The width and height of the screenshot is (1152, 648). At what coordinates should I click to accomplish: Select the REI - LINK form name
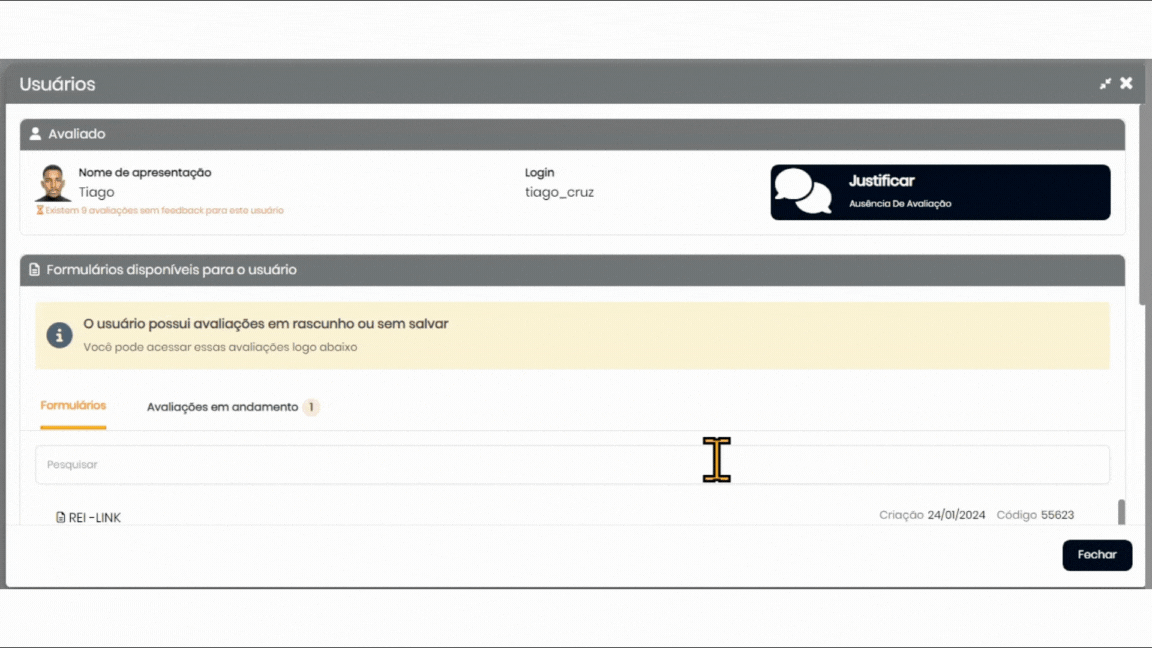tap(95, 517)
